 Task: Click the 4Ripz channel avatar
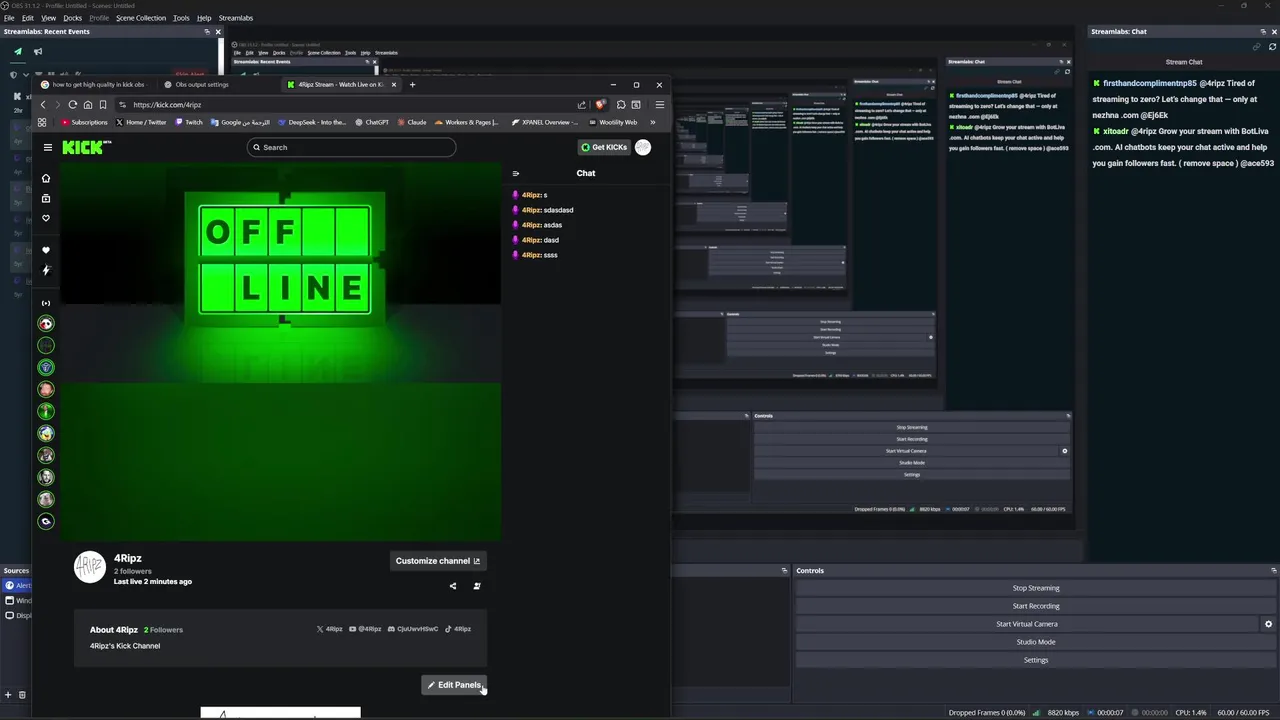tap(90, 567)
